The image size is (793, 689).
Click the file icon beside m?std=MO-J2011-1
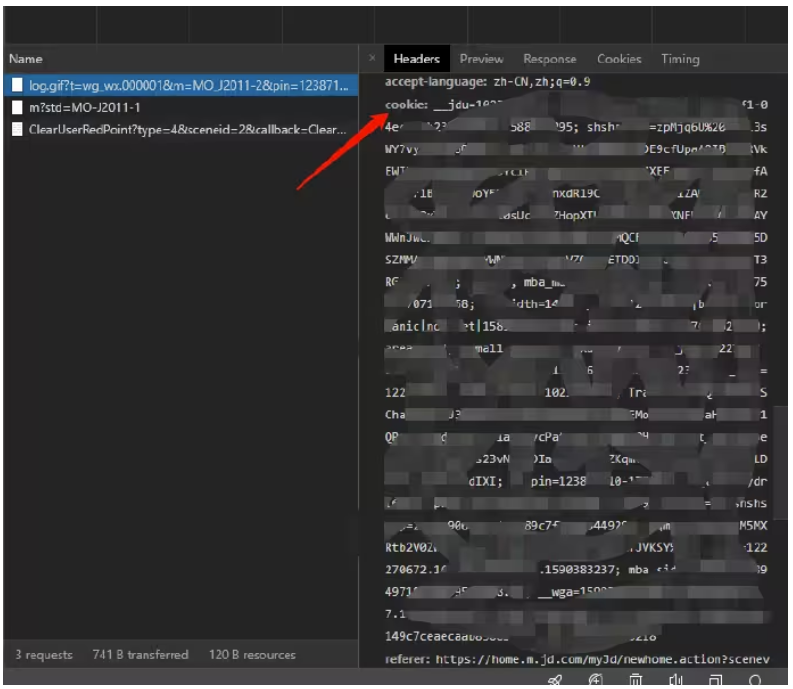[17, 107]
